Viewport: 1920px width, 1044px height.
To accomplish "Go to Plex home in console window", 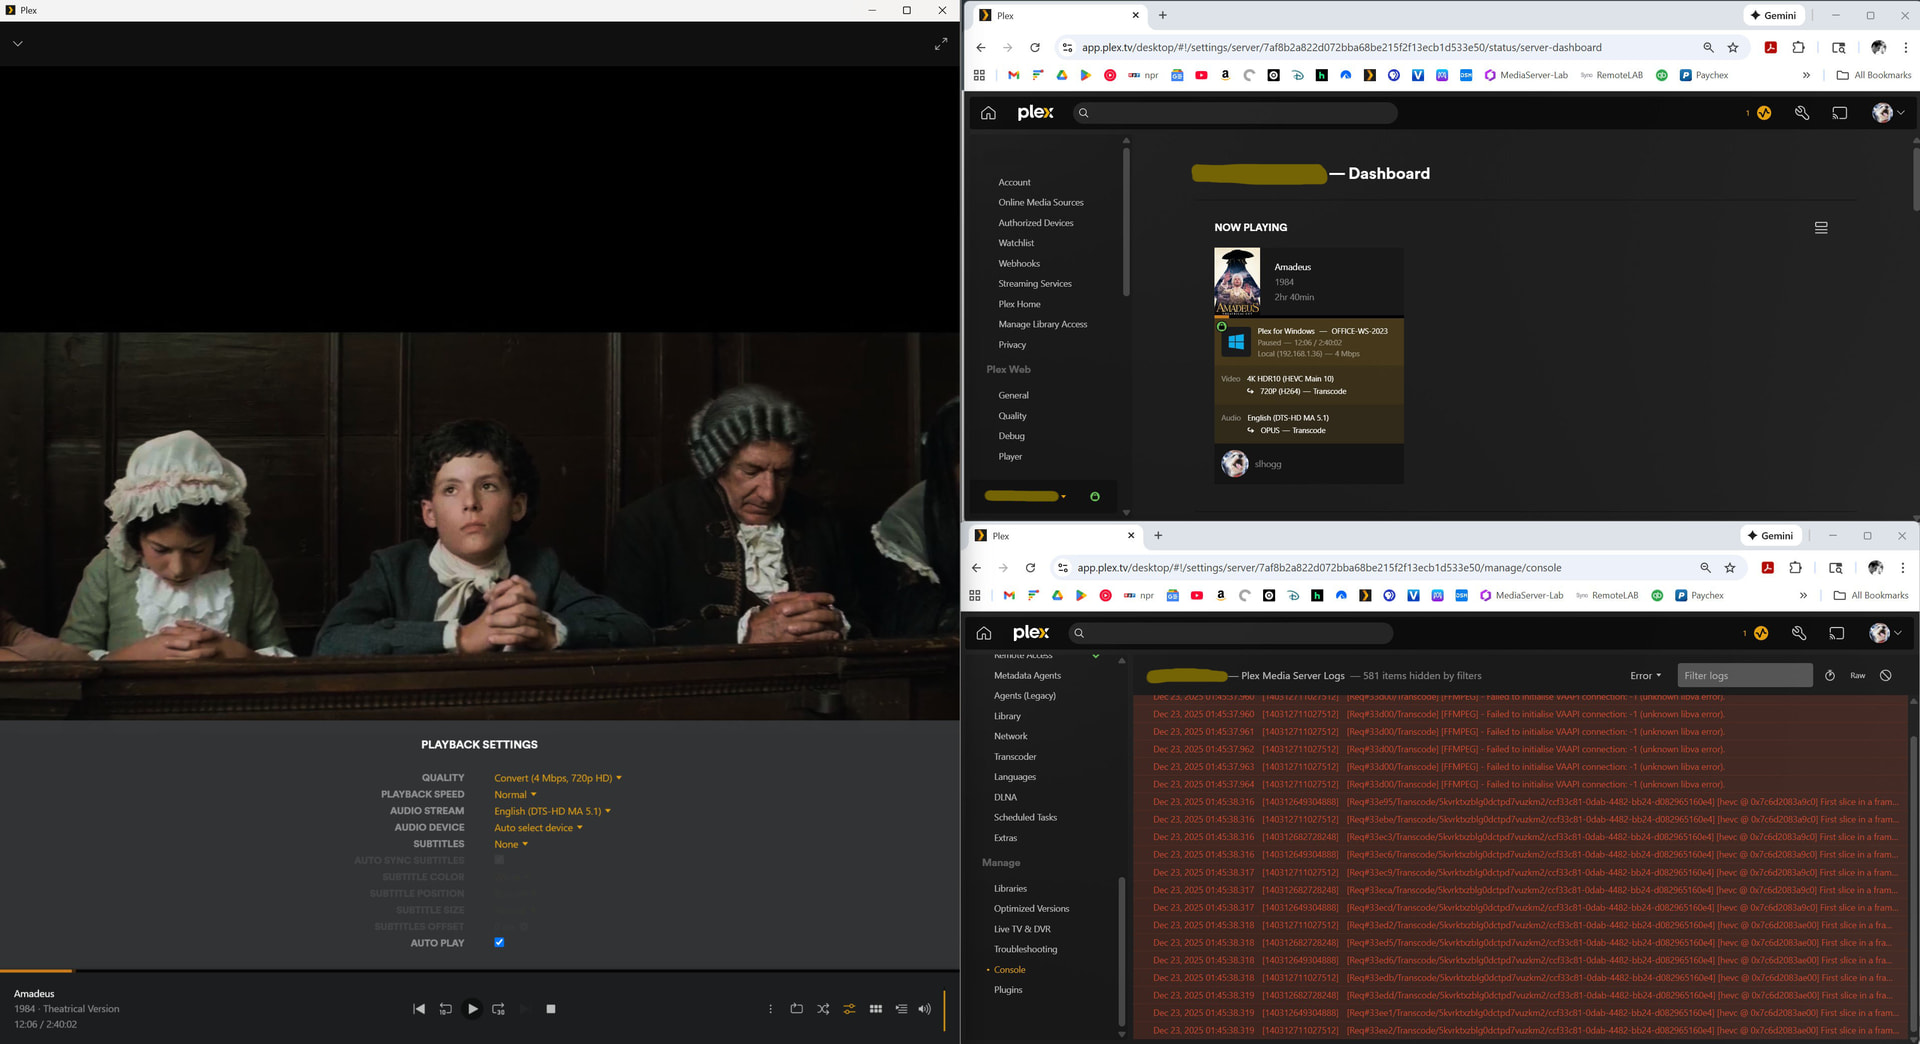I will [984, 633].
